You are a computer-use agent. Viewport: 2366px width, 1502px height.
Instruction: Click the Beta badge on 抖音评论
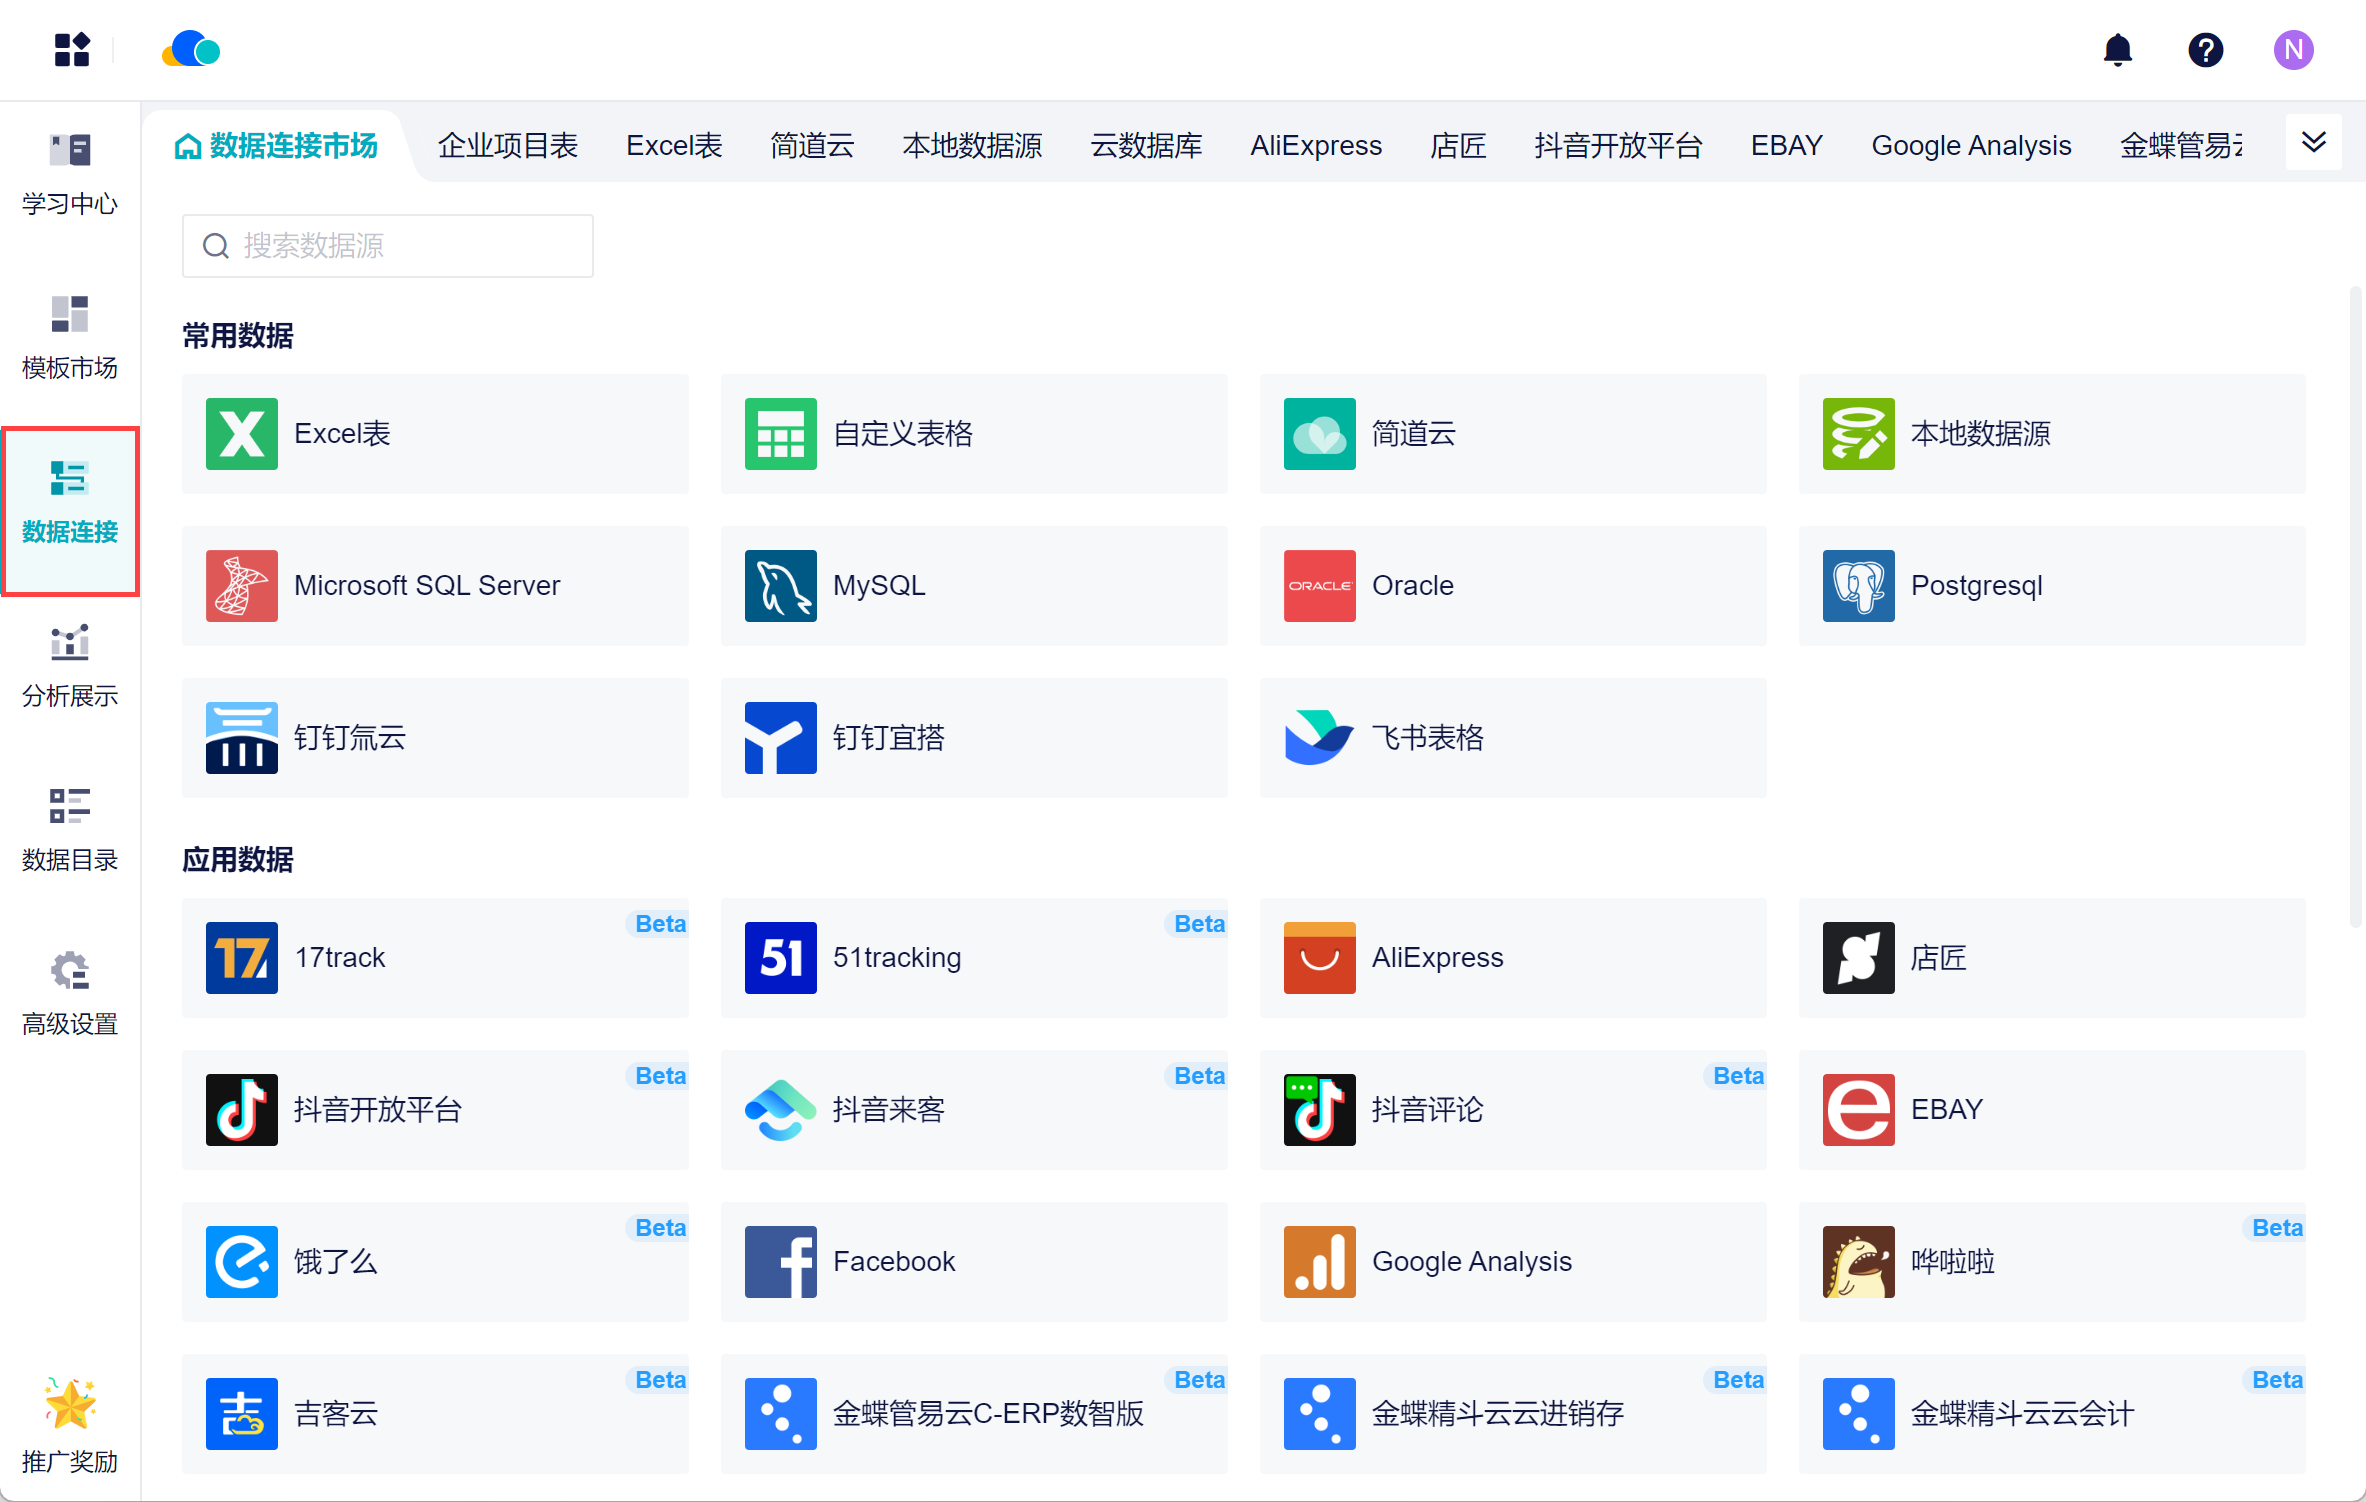pyautogui.click(x=1738, y=1076)
